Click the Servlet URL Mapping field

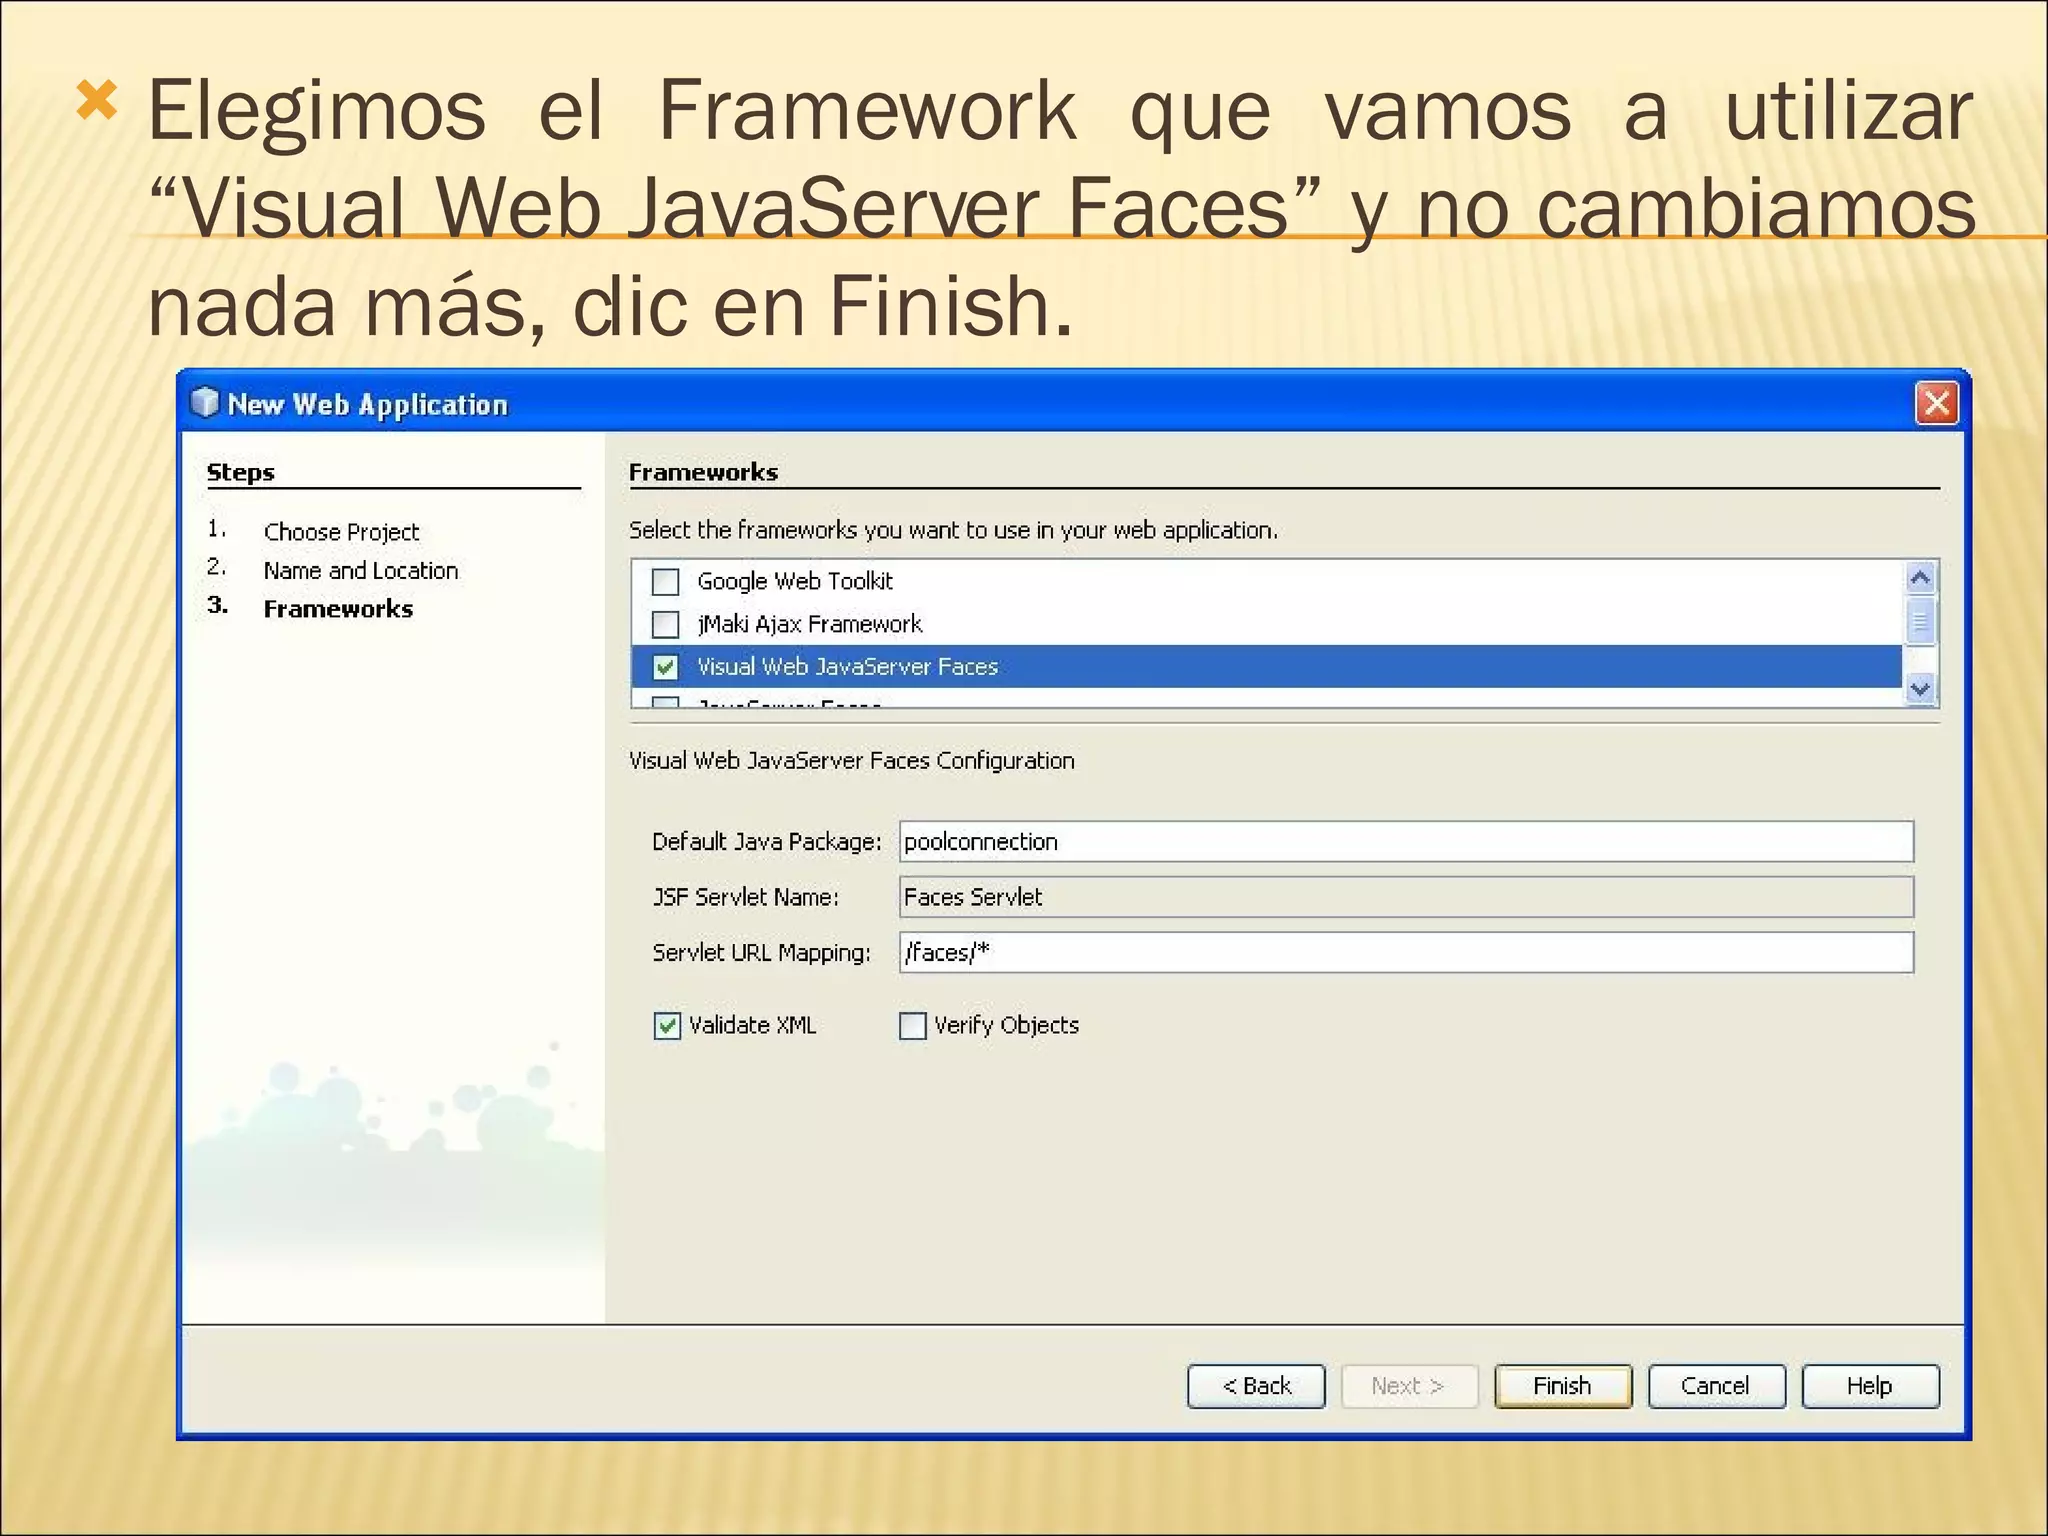[x=1405, y=953]
